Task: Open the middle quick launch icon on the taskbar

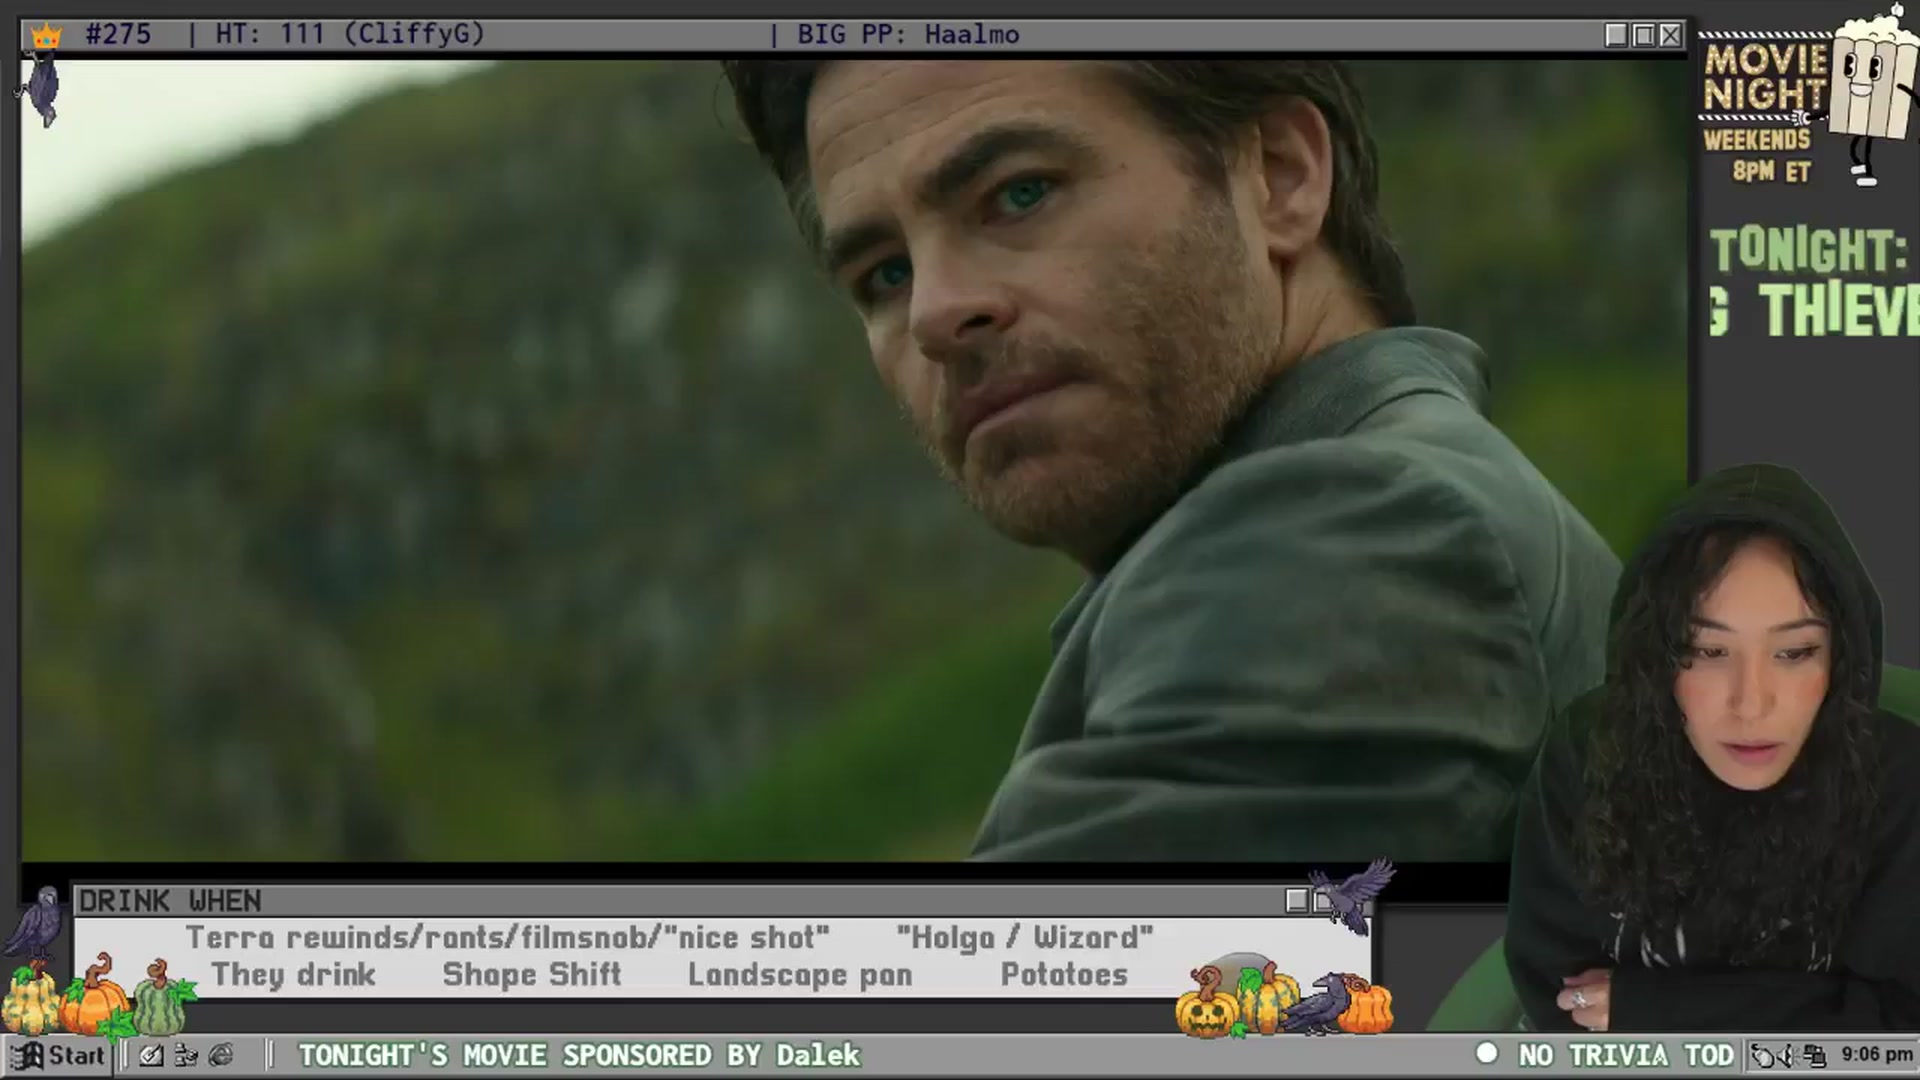Action: point(186,1055)
